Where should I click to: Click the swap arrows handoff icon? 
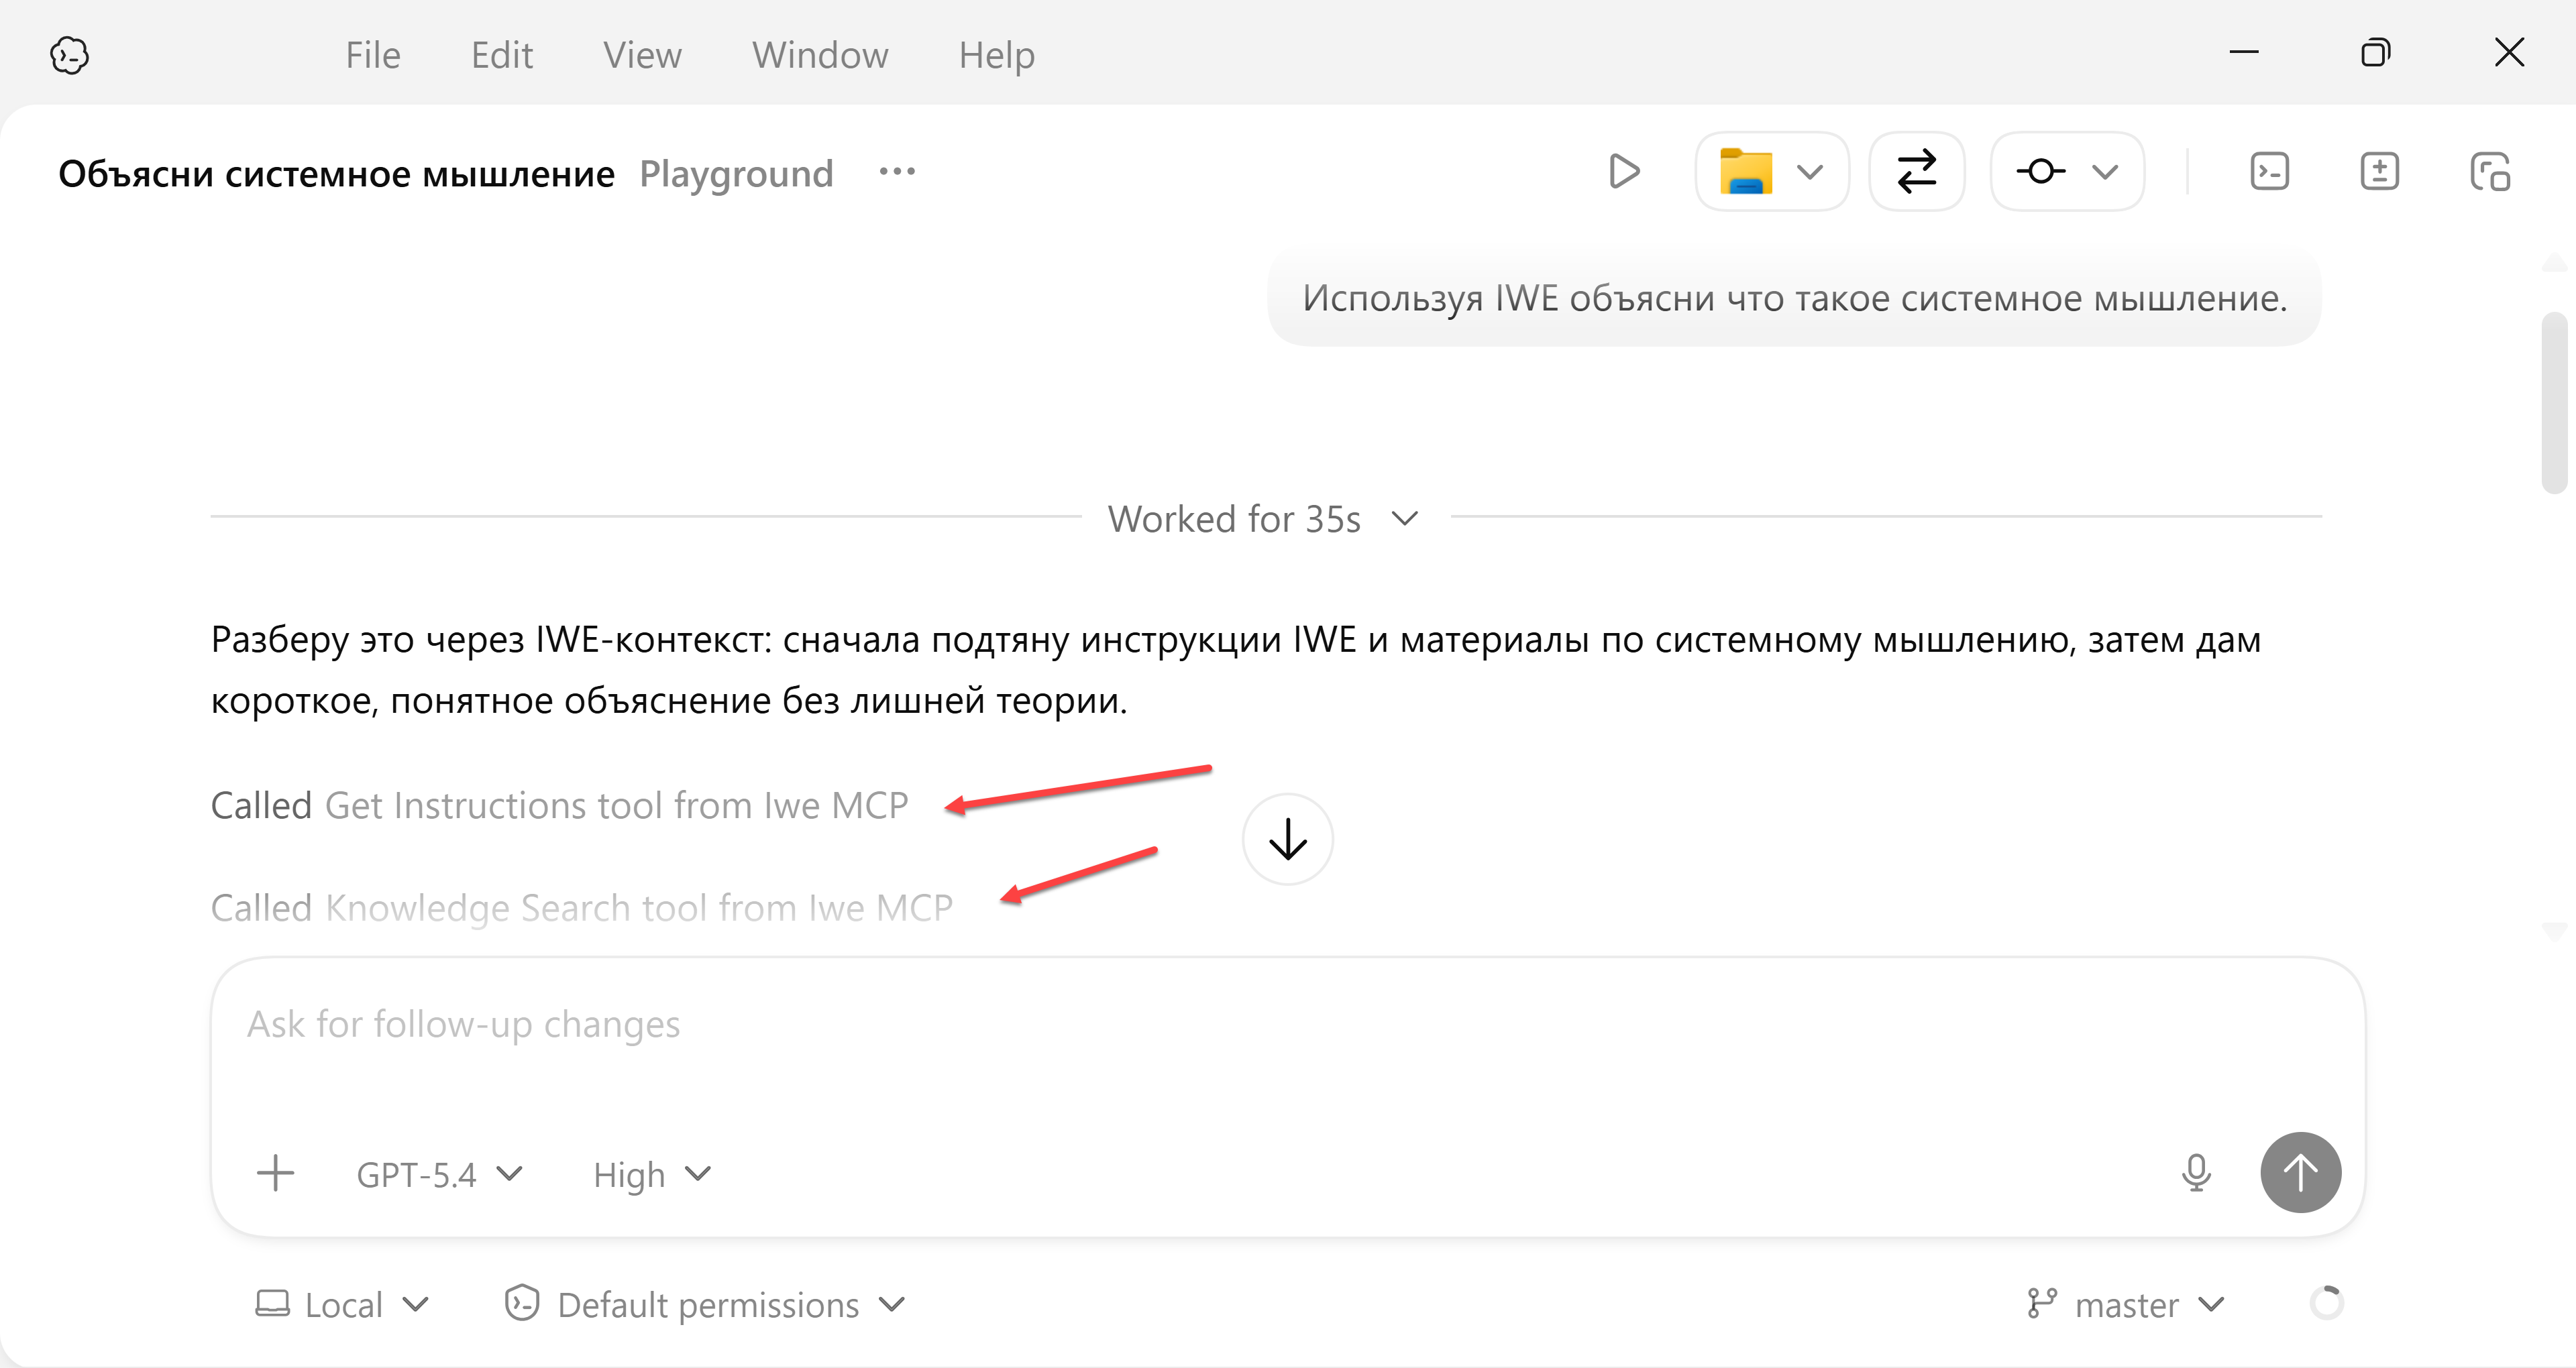tap(1916, 172)
